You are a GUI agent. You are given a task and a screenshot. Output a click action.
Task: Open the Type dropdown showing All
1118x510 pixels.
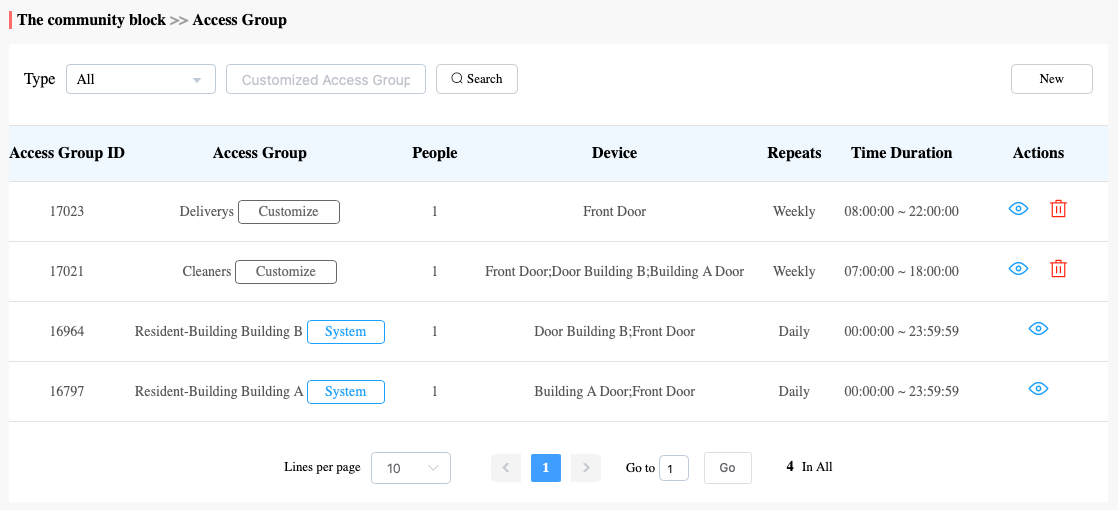[x=141, y=80]
